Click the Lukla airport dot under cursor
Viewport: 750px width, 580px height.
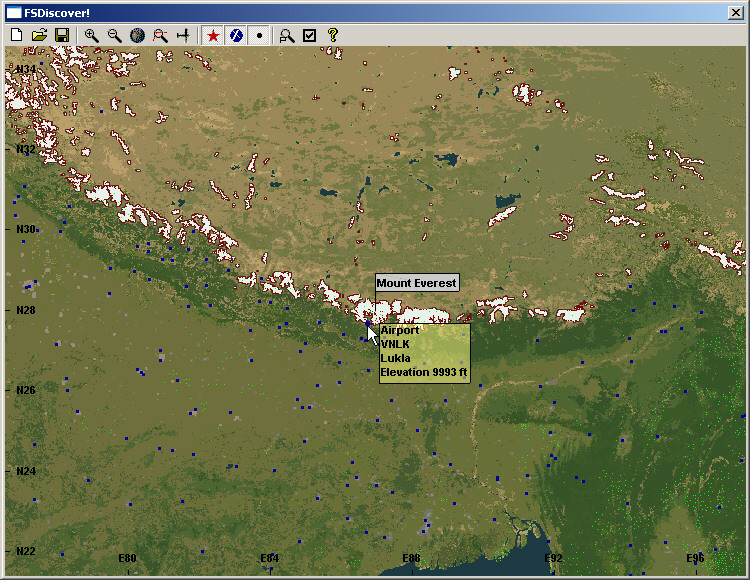(368, 324)
